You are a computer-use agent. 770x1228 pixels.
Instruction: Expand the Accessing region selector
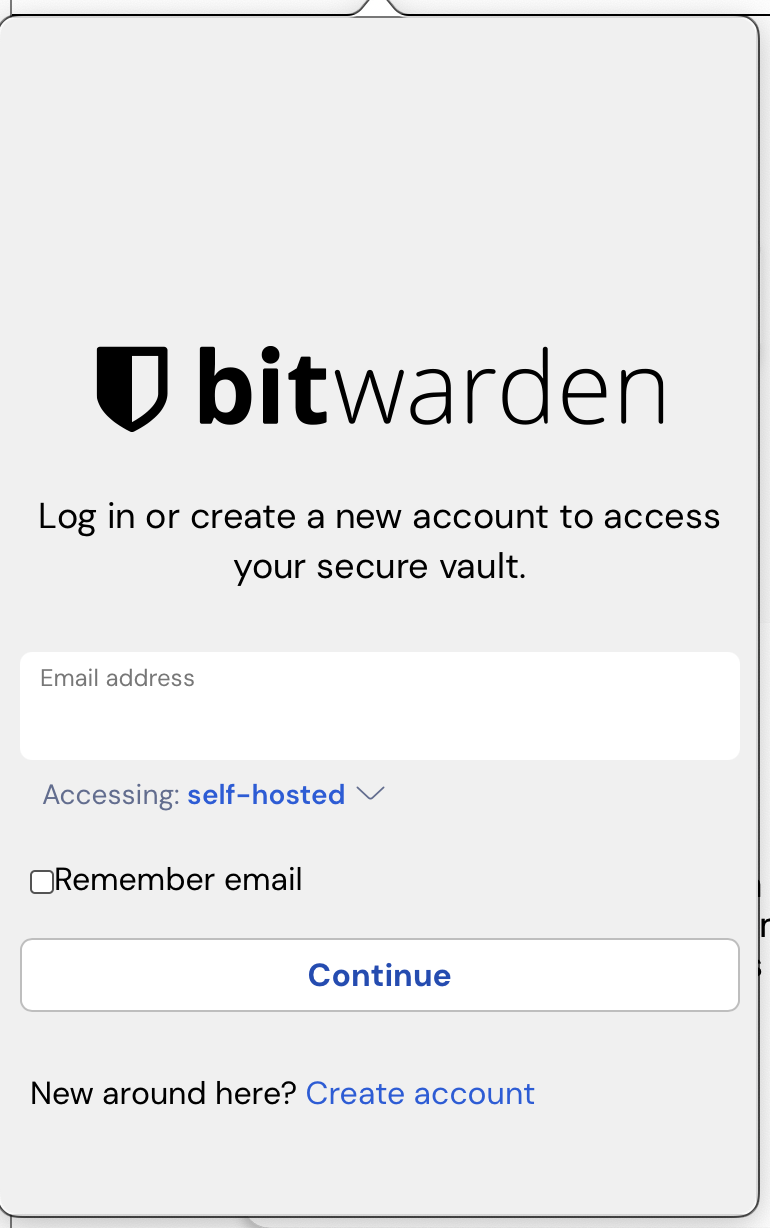tap(214, 794)
